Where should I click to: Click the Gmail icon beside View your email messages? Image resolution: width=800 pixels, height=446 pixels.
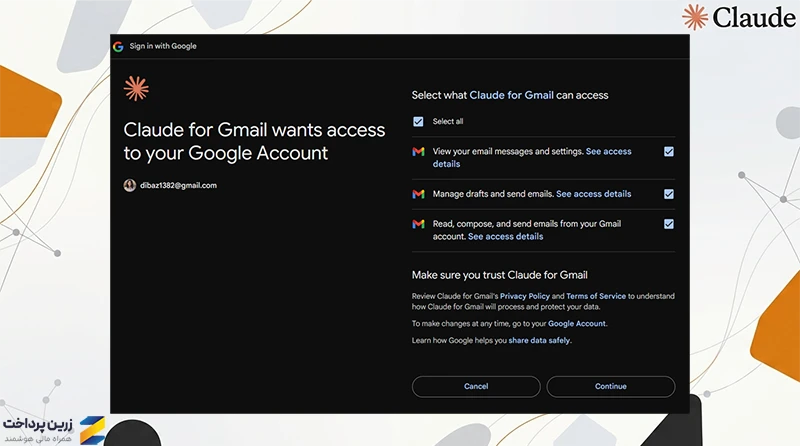click(x=418, y=152)
